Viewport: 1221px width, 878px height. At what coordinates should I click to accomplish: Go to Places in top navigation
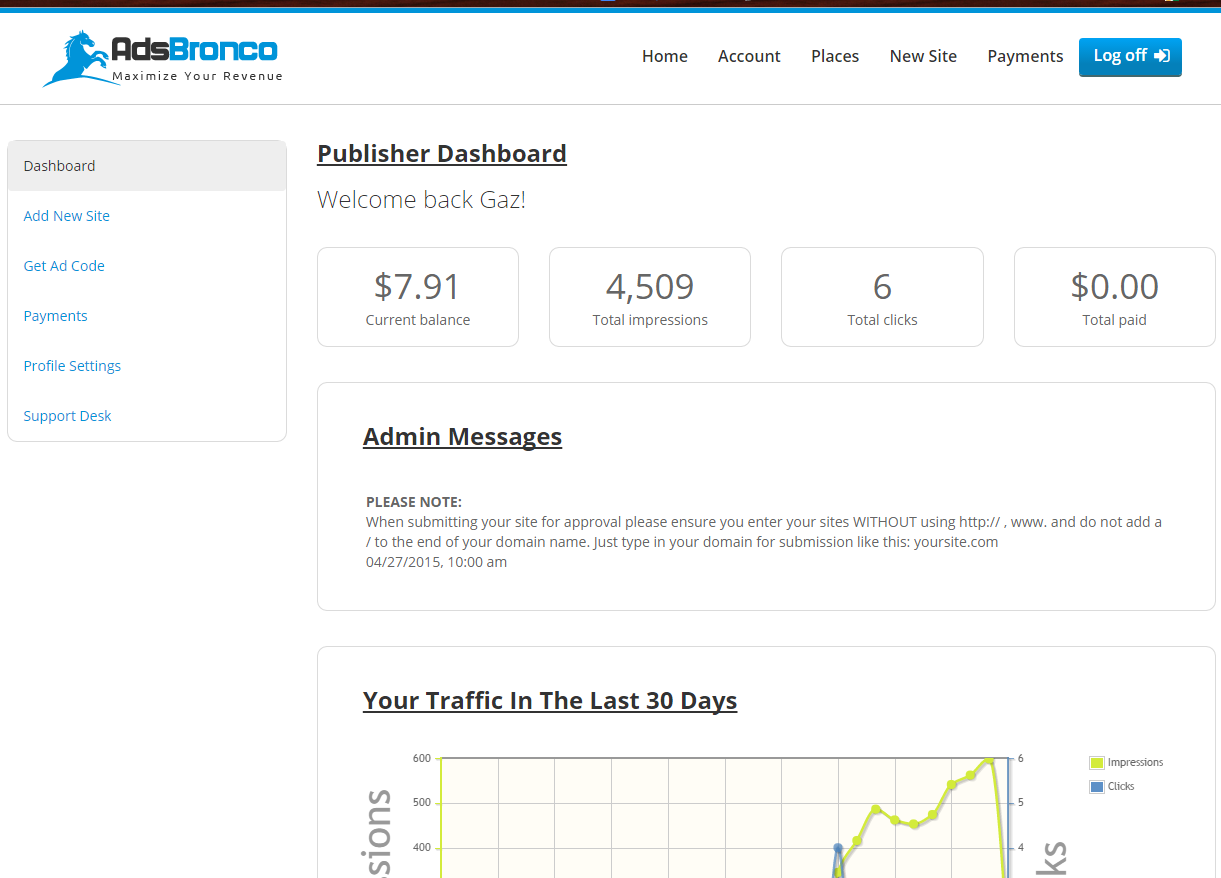tap(835, 56)
